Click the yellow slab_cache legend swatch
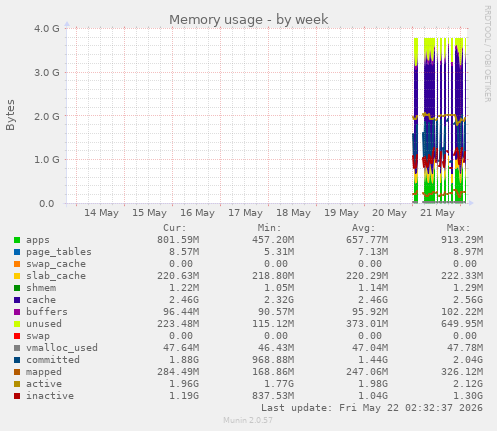 point(17,276)
